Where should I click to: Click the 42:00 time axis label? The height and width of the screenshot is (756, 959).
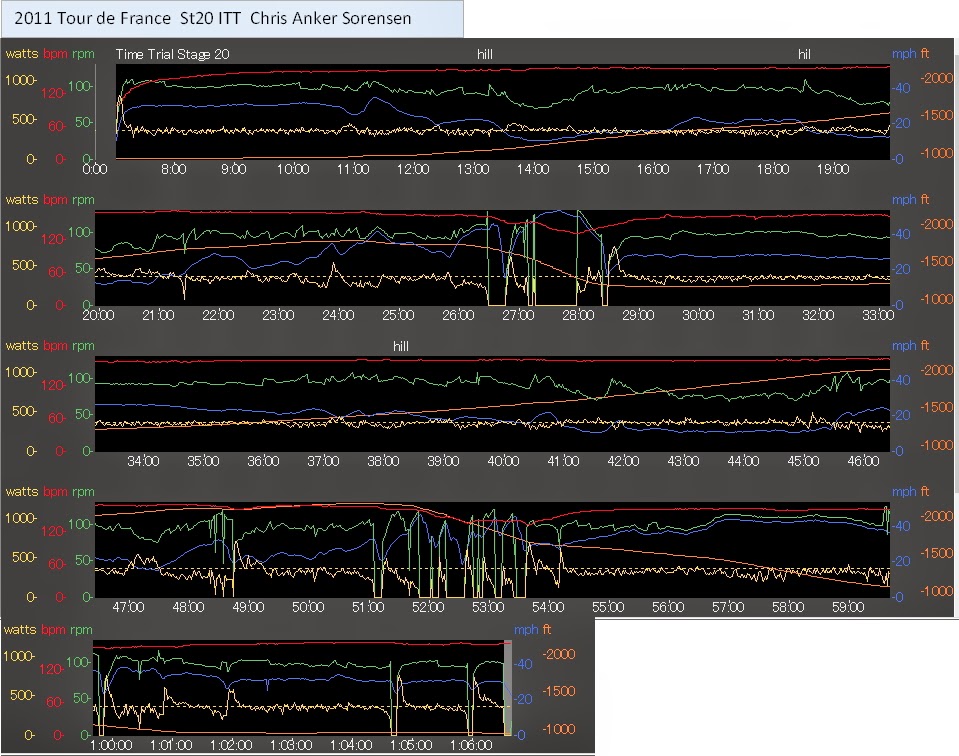pos(623,461)
